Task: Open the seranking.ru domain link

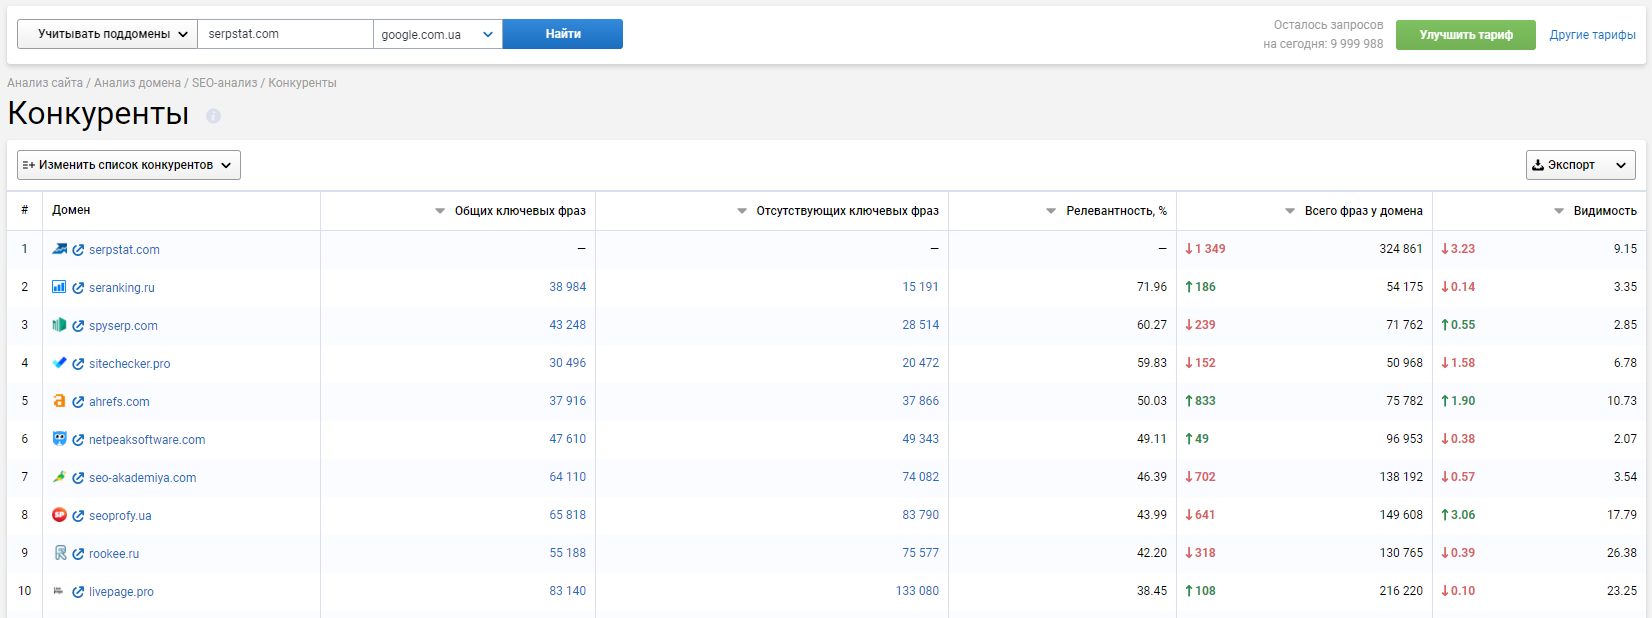Action: (122, 288)
